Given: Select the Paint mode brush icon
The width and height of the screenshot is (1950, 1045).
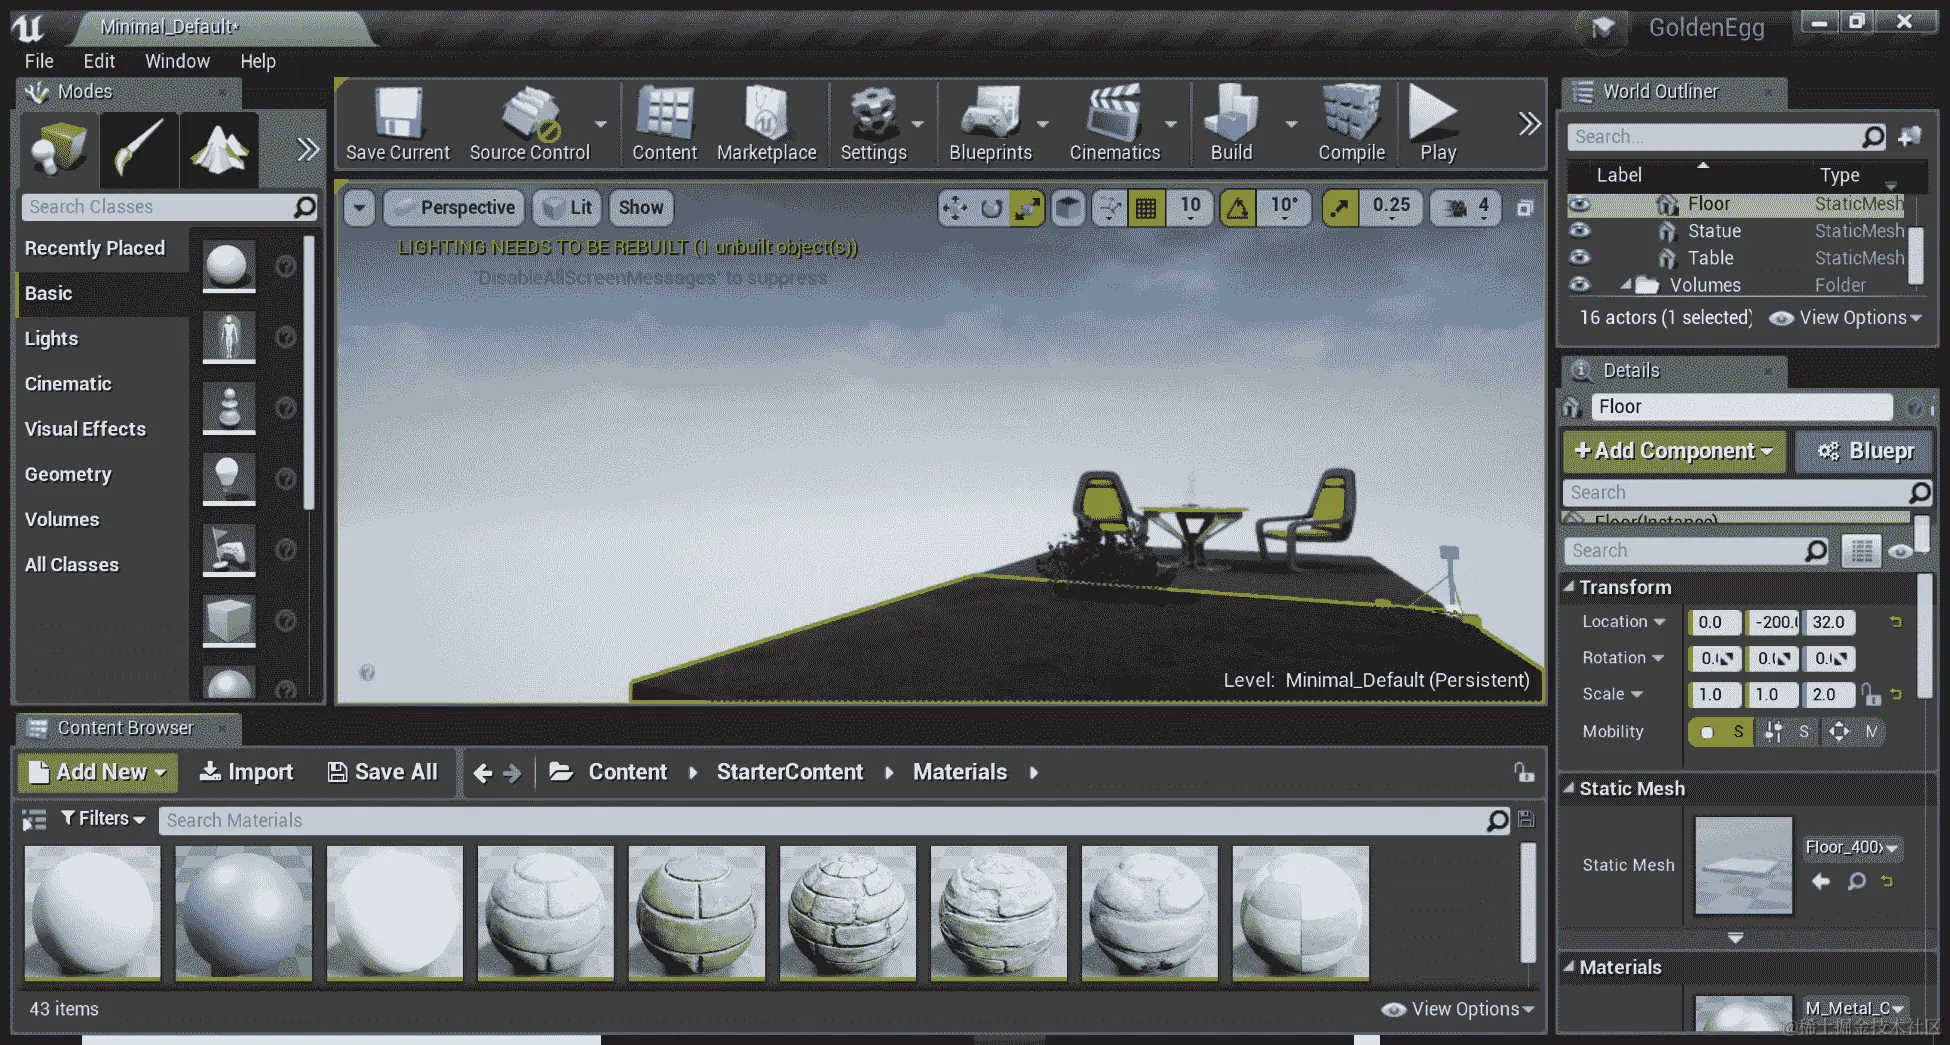Looking at the screenshot, I should (139, 149).
